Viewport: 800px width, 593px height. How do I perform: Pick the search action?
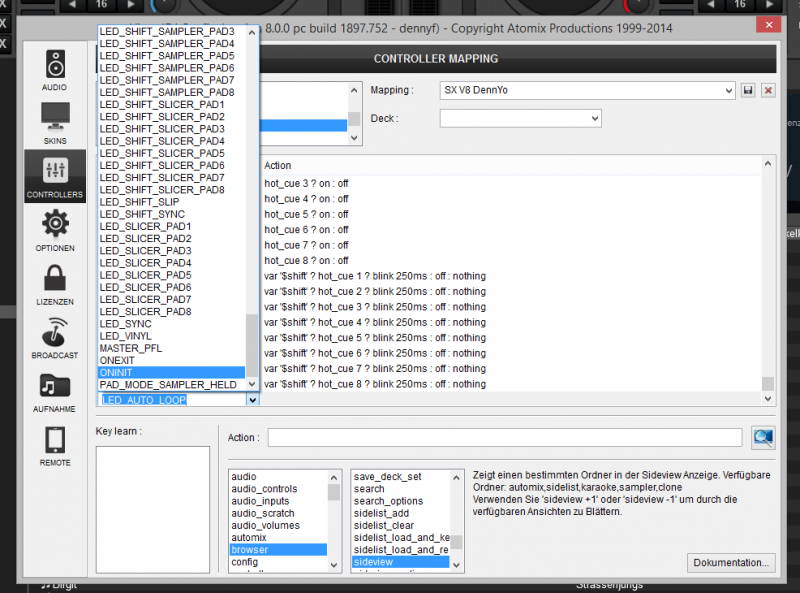(401, 489)
